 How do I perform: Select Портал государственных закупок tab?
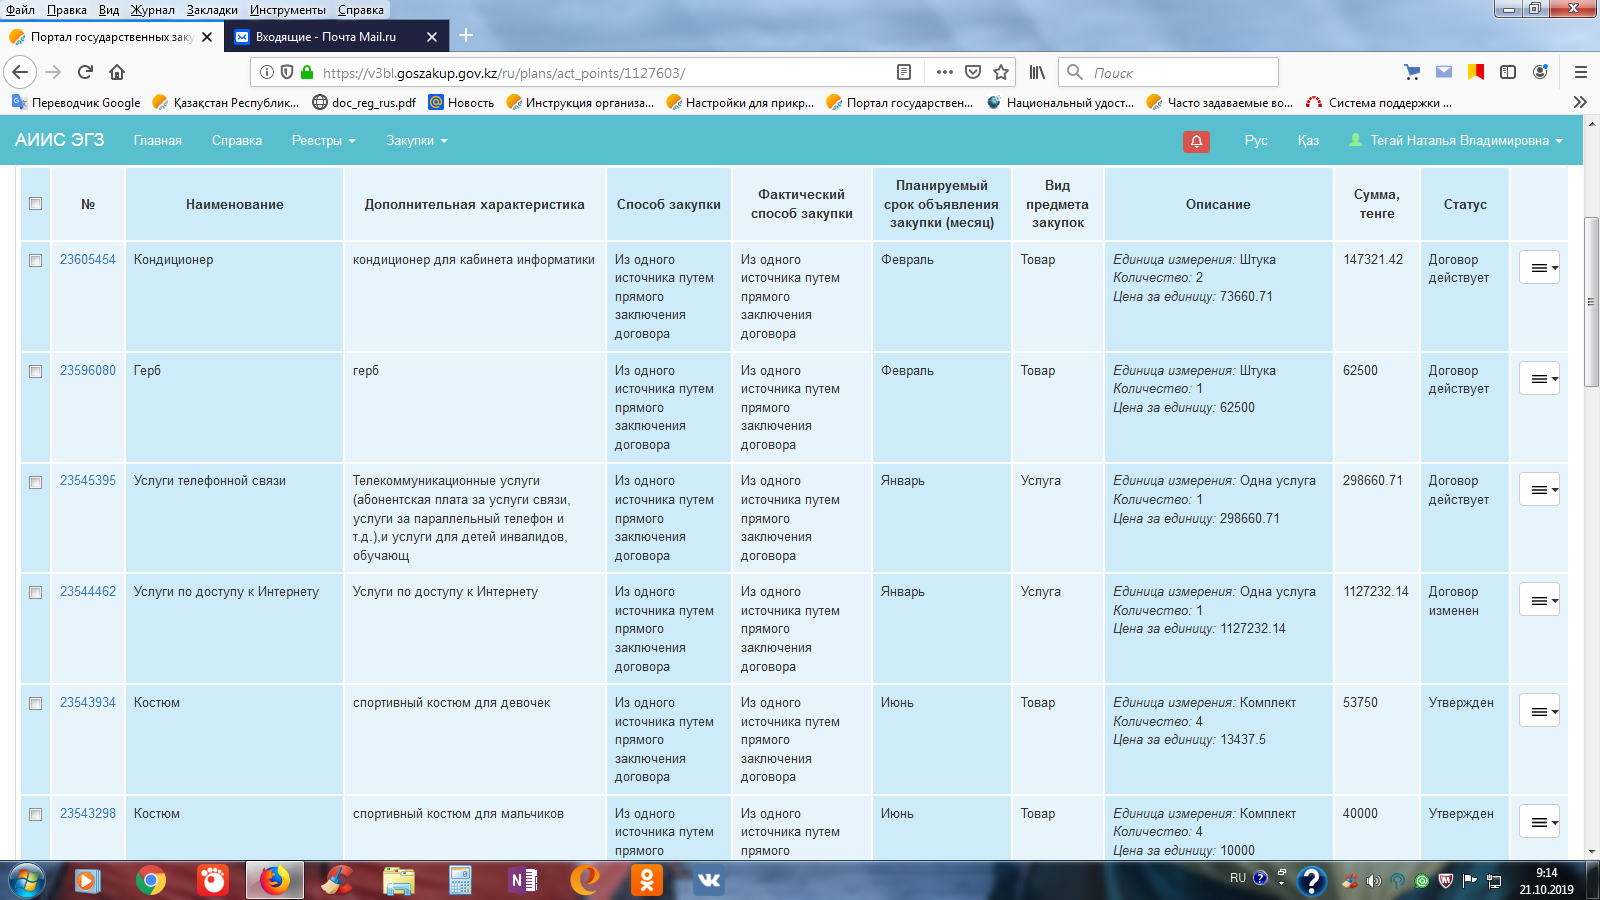pyautogui.click(x=112, y=37)
